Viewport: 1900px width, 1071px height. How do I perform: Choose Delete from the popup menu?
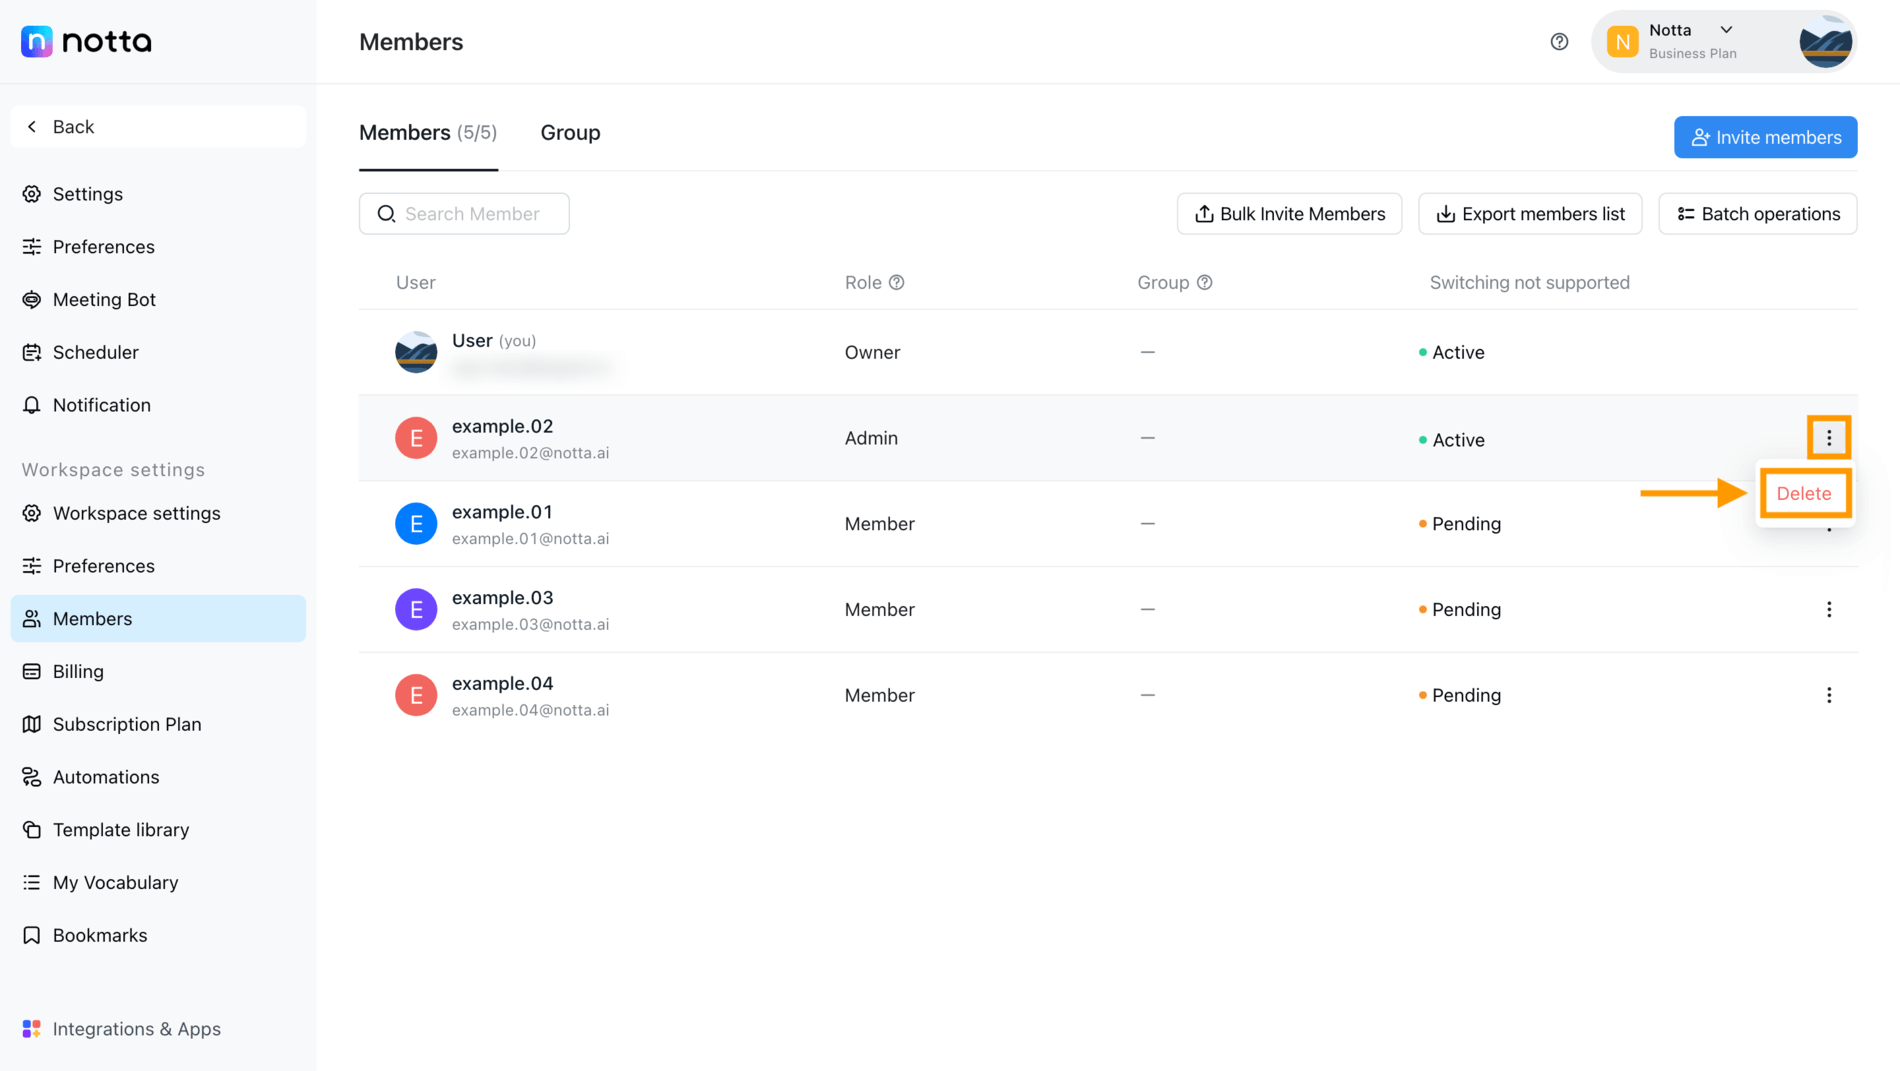[x=1804, y=494]
